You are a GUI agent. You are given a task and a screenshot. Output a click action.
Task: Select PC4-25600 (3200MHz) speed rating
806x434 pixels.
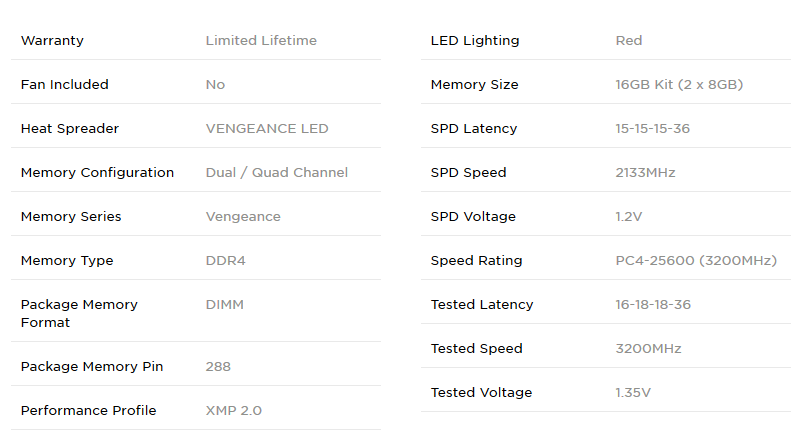[696, 261]
